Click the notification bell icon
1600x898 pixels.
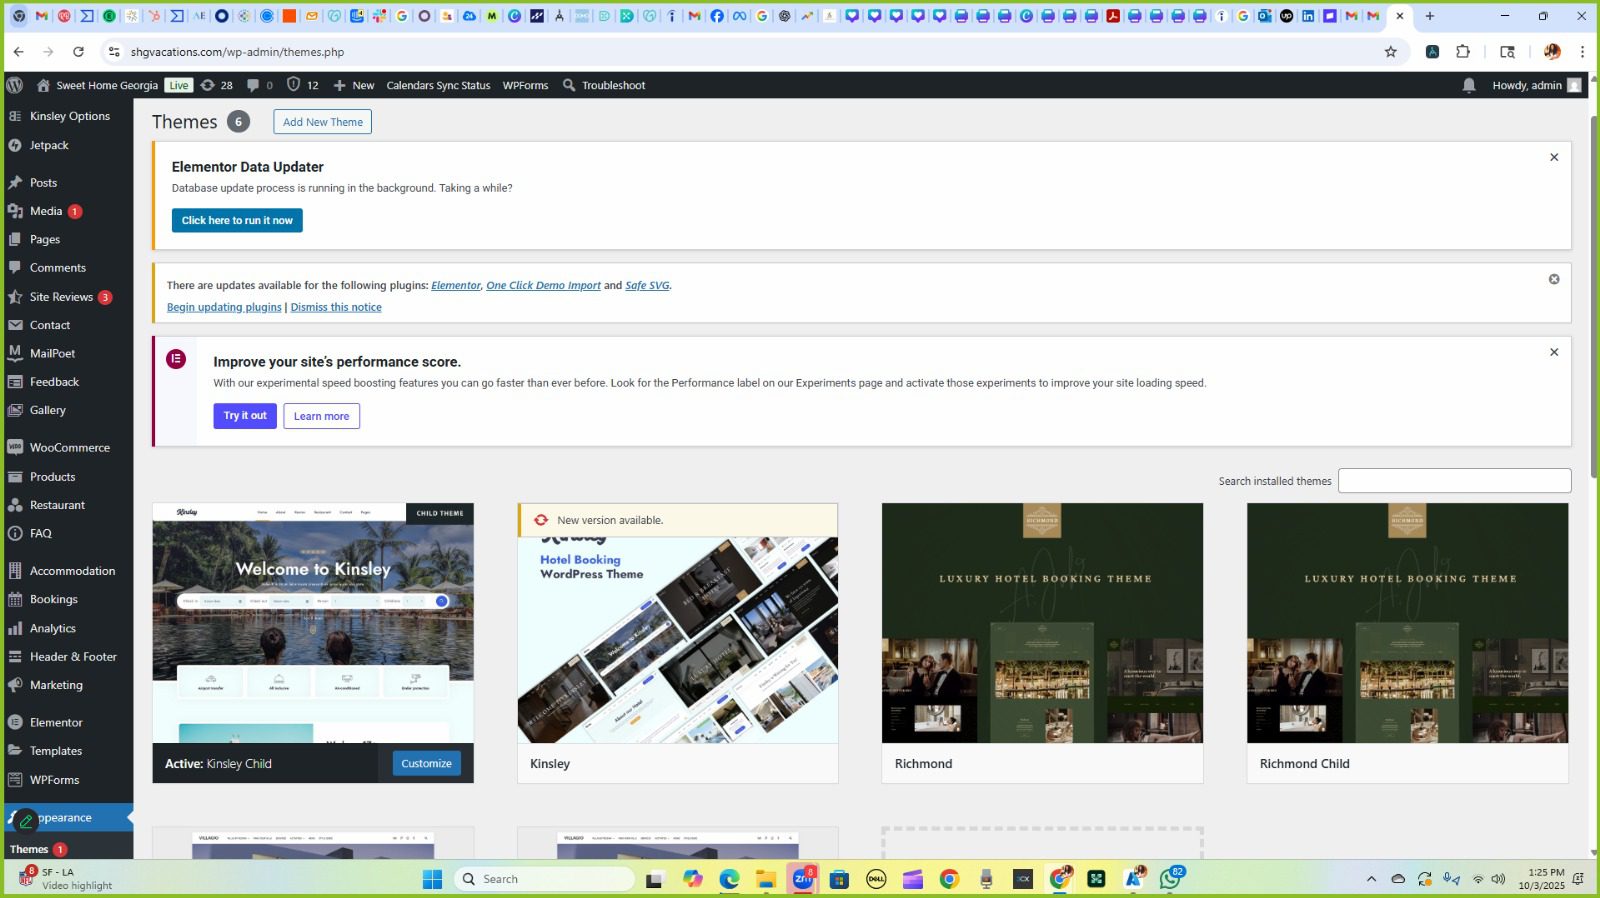point(1468,85)
